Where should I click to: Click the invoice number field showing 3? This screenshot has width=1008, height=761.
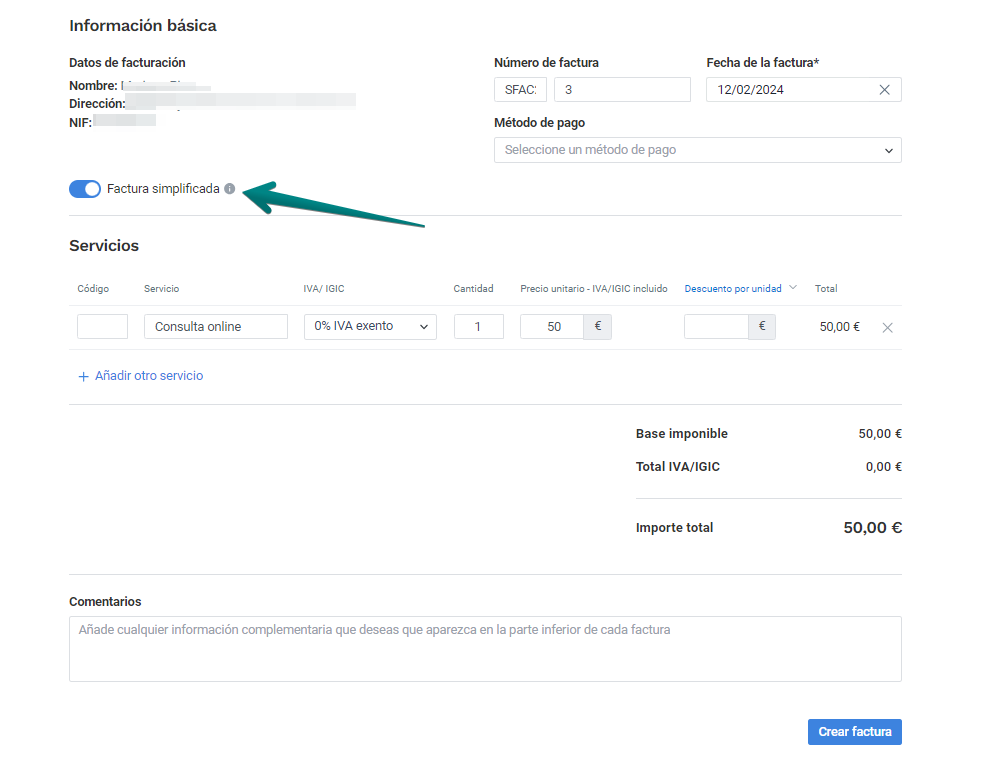tap(621, 90)
